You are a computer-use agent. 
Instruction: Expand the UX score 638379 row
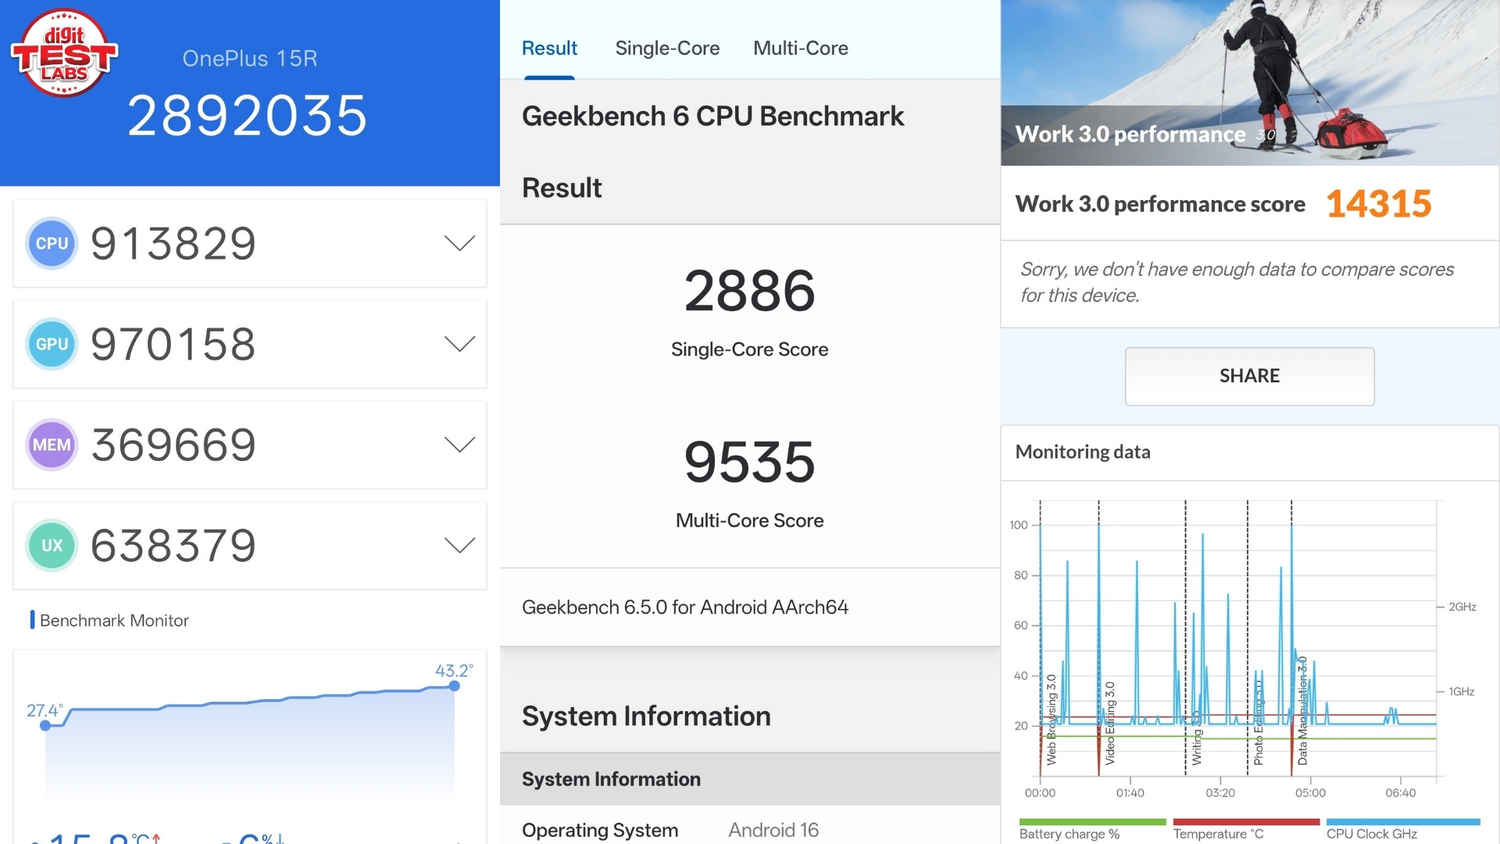[459, 545]
